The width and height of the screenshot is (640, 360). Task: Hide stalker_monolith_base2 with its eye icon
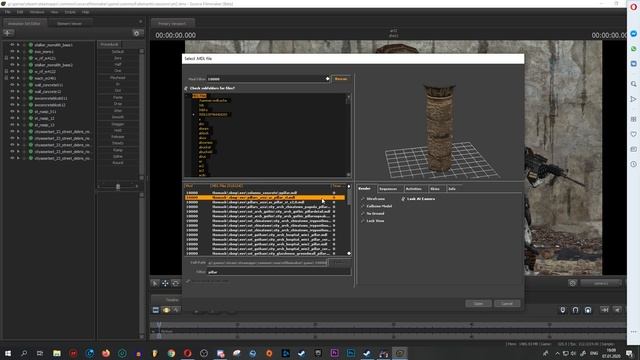pyautogui.click(x=12, y=65)
